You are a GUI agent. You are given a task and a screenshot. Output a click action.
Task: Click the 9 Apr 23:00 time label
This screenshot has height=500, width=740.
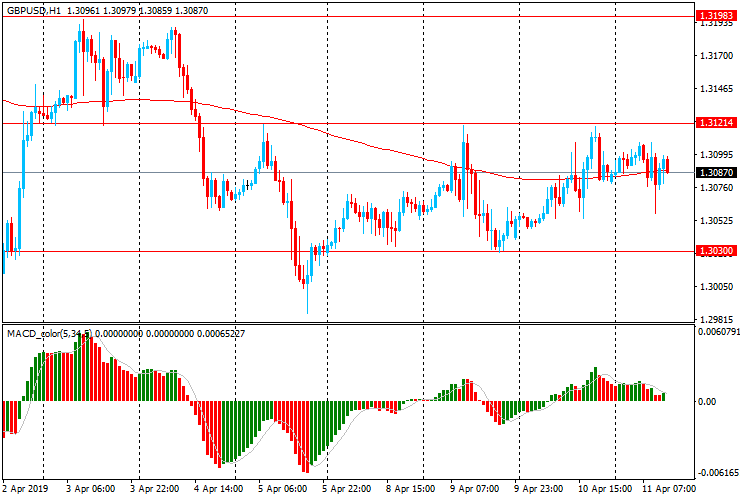[x=538, y=488]
